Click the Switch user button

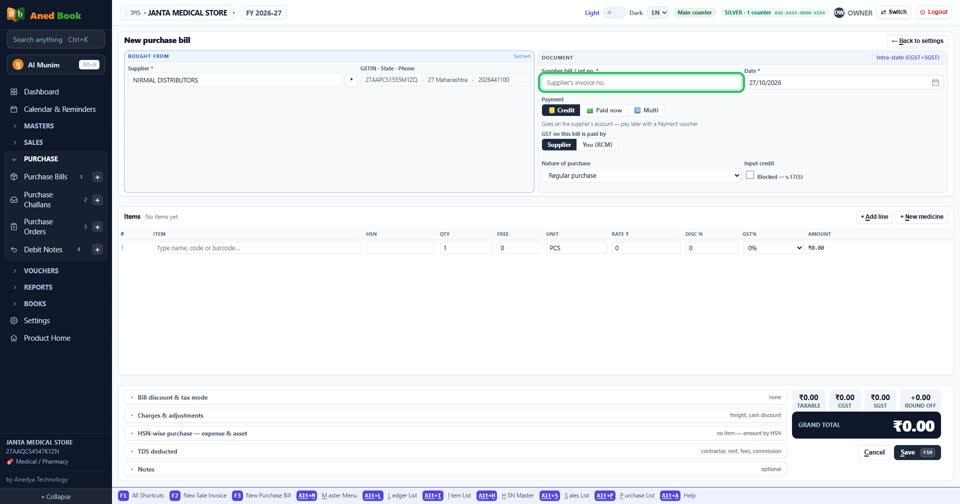(893, 12)
